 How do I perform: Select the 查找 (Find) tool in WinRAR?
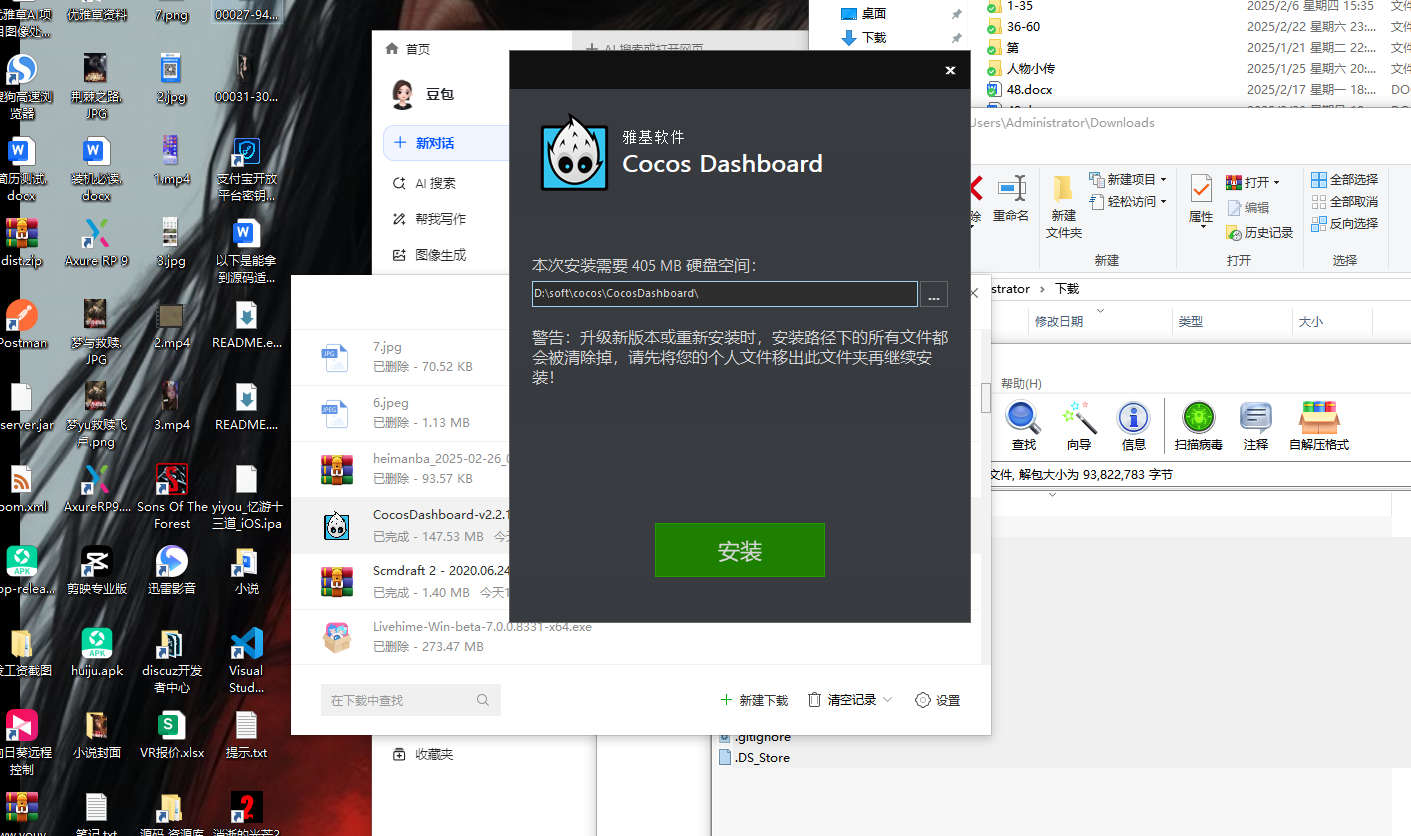coord(1022,425)
